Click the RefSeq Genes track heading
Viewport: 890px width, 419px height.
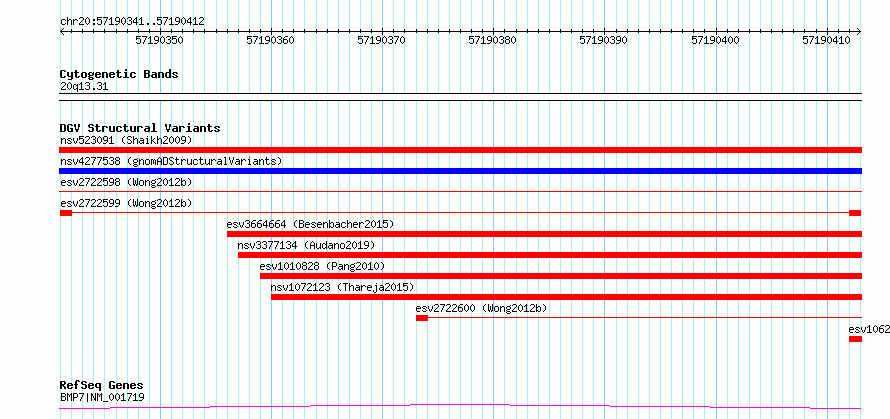click(x=102, y=386)
